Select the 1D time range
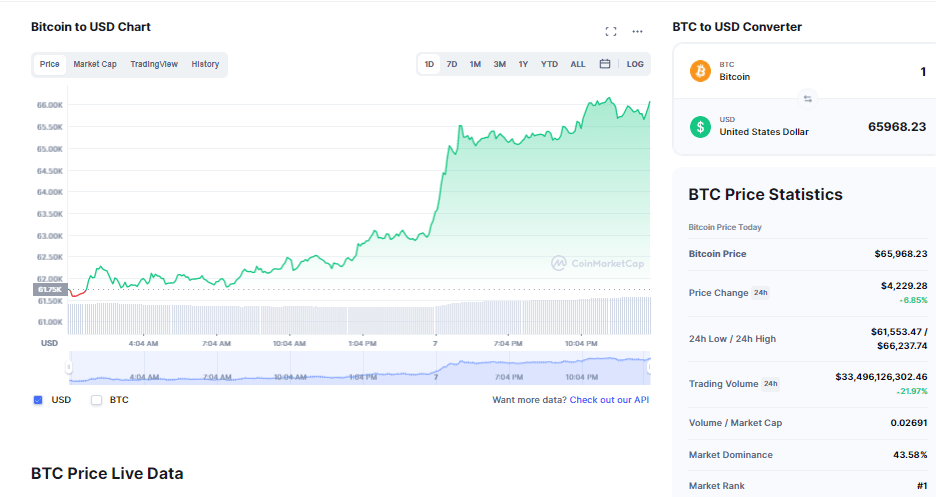This screenshot has width=936, height=497. (x=429, y=64)
